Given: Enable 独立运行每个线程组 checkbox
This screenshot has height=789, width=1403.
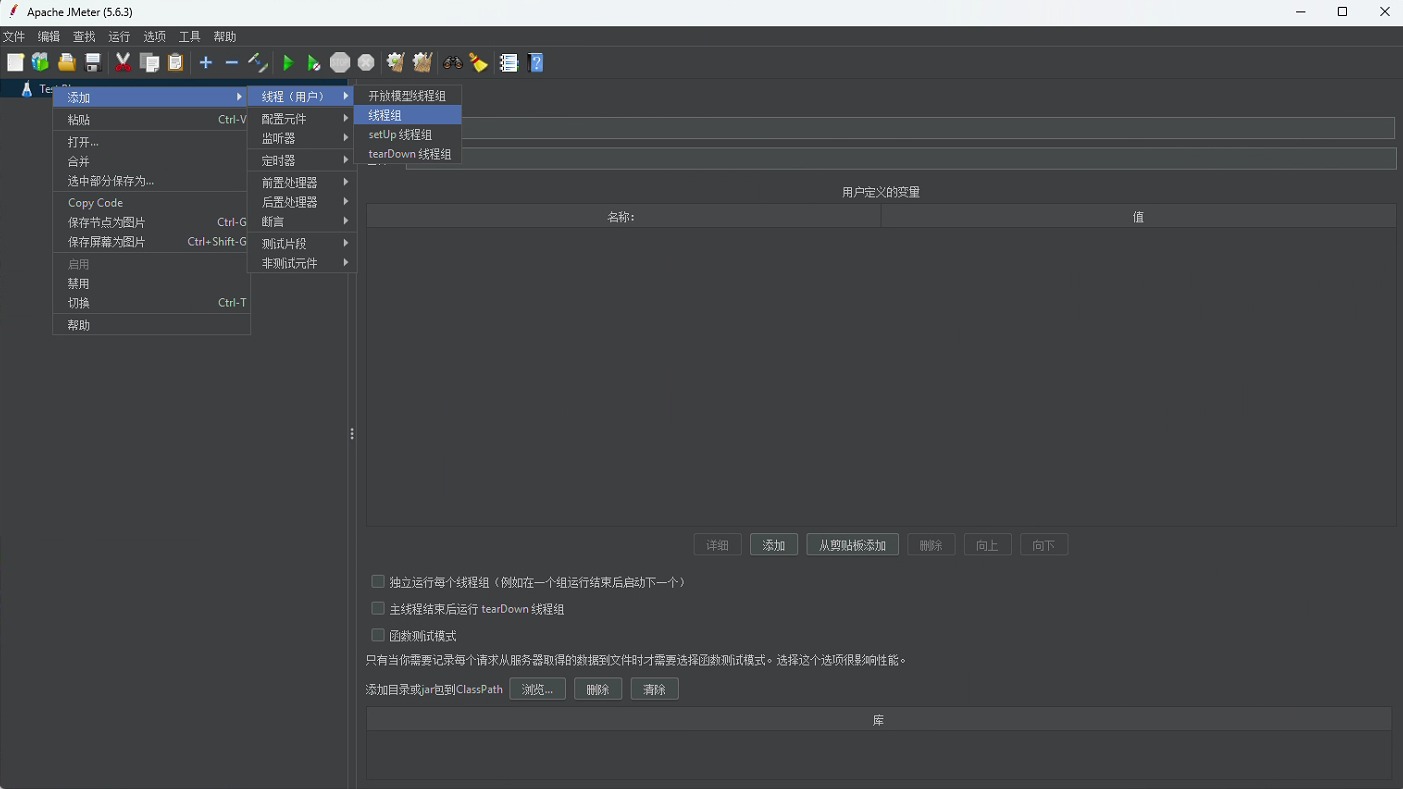Looking at the screenshot, I should 377,581.
